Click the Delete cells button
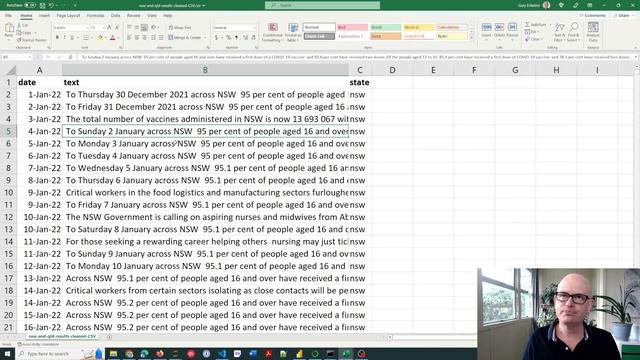Screen dimensions: 640x360 [x=499, y=31]
